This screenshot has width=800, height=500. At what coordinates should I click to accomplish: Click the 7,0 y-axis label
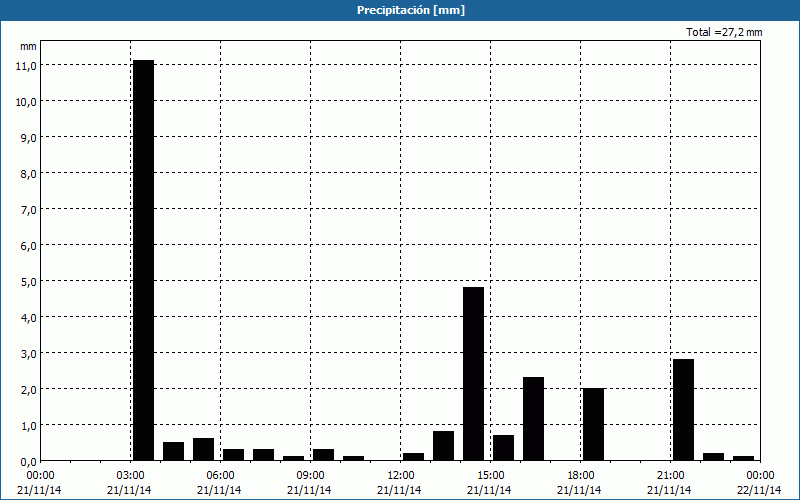28,209
